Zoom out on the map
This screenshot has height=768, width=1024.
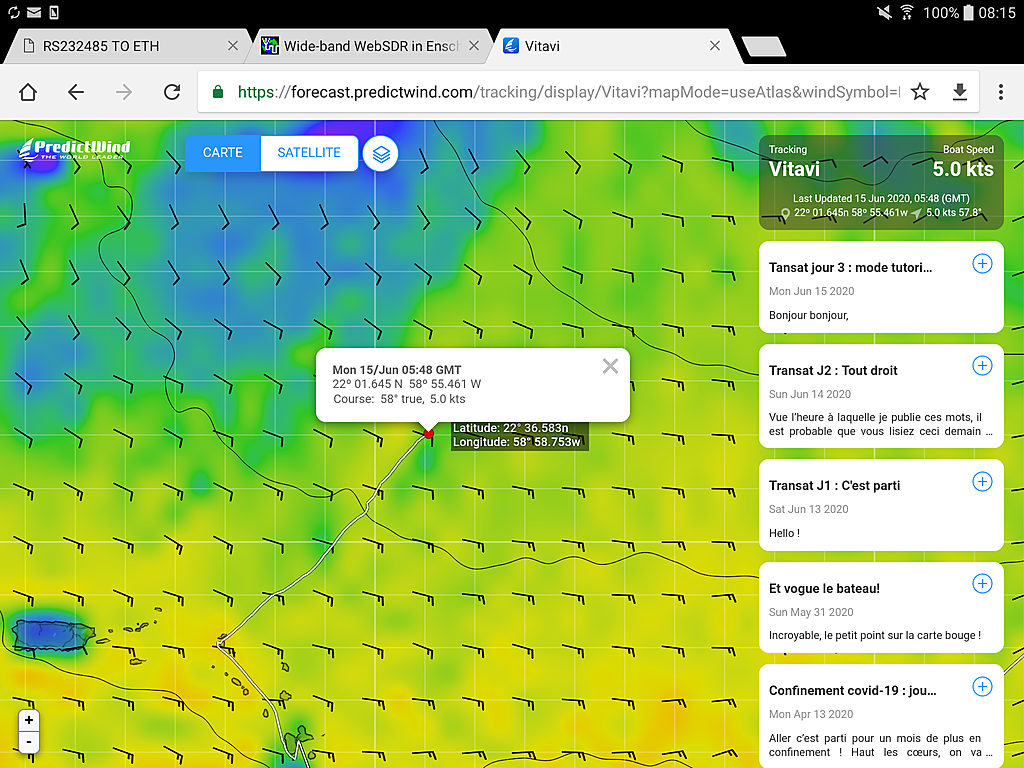(29, 743)
